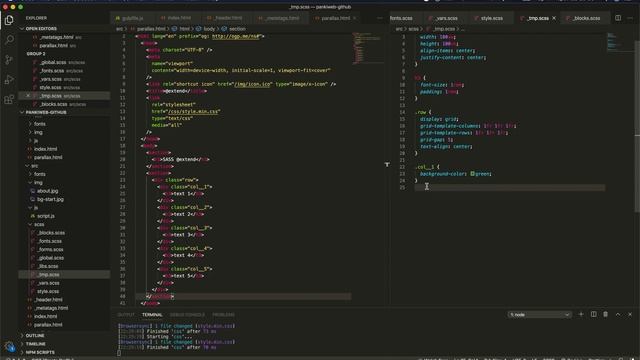Open more actions for right editor group

(x=630, y=18)
